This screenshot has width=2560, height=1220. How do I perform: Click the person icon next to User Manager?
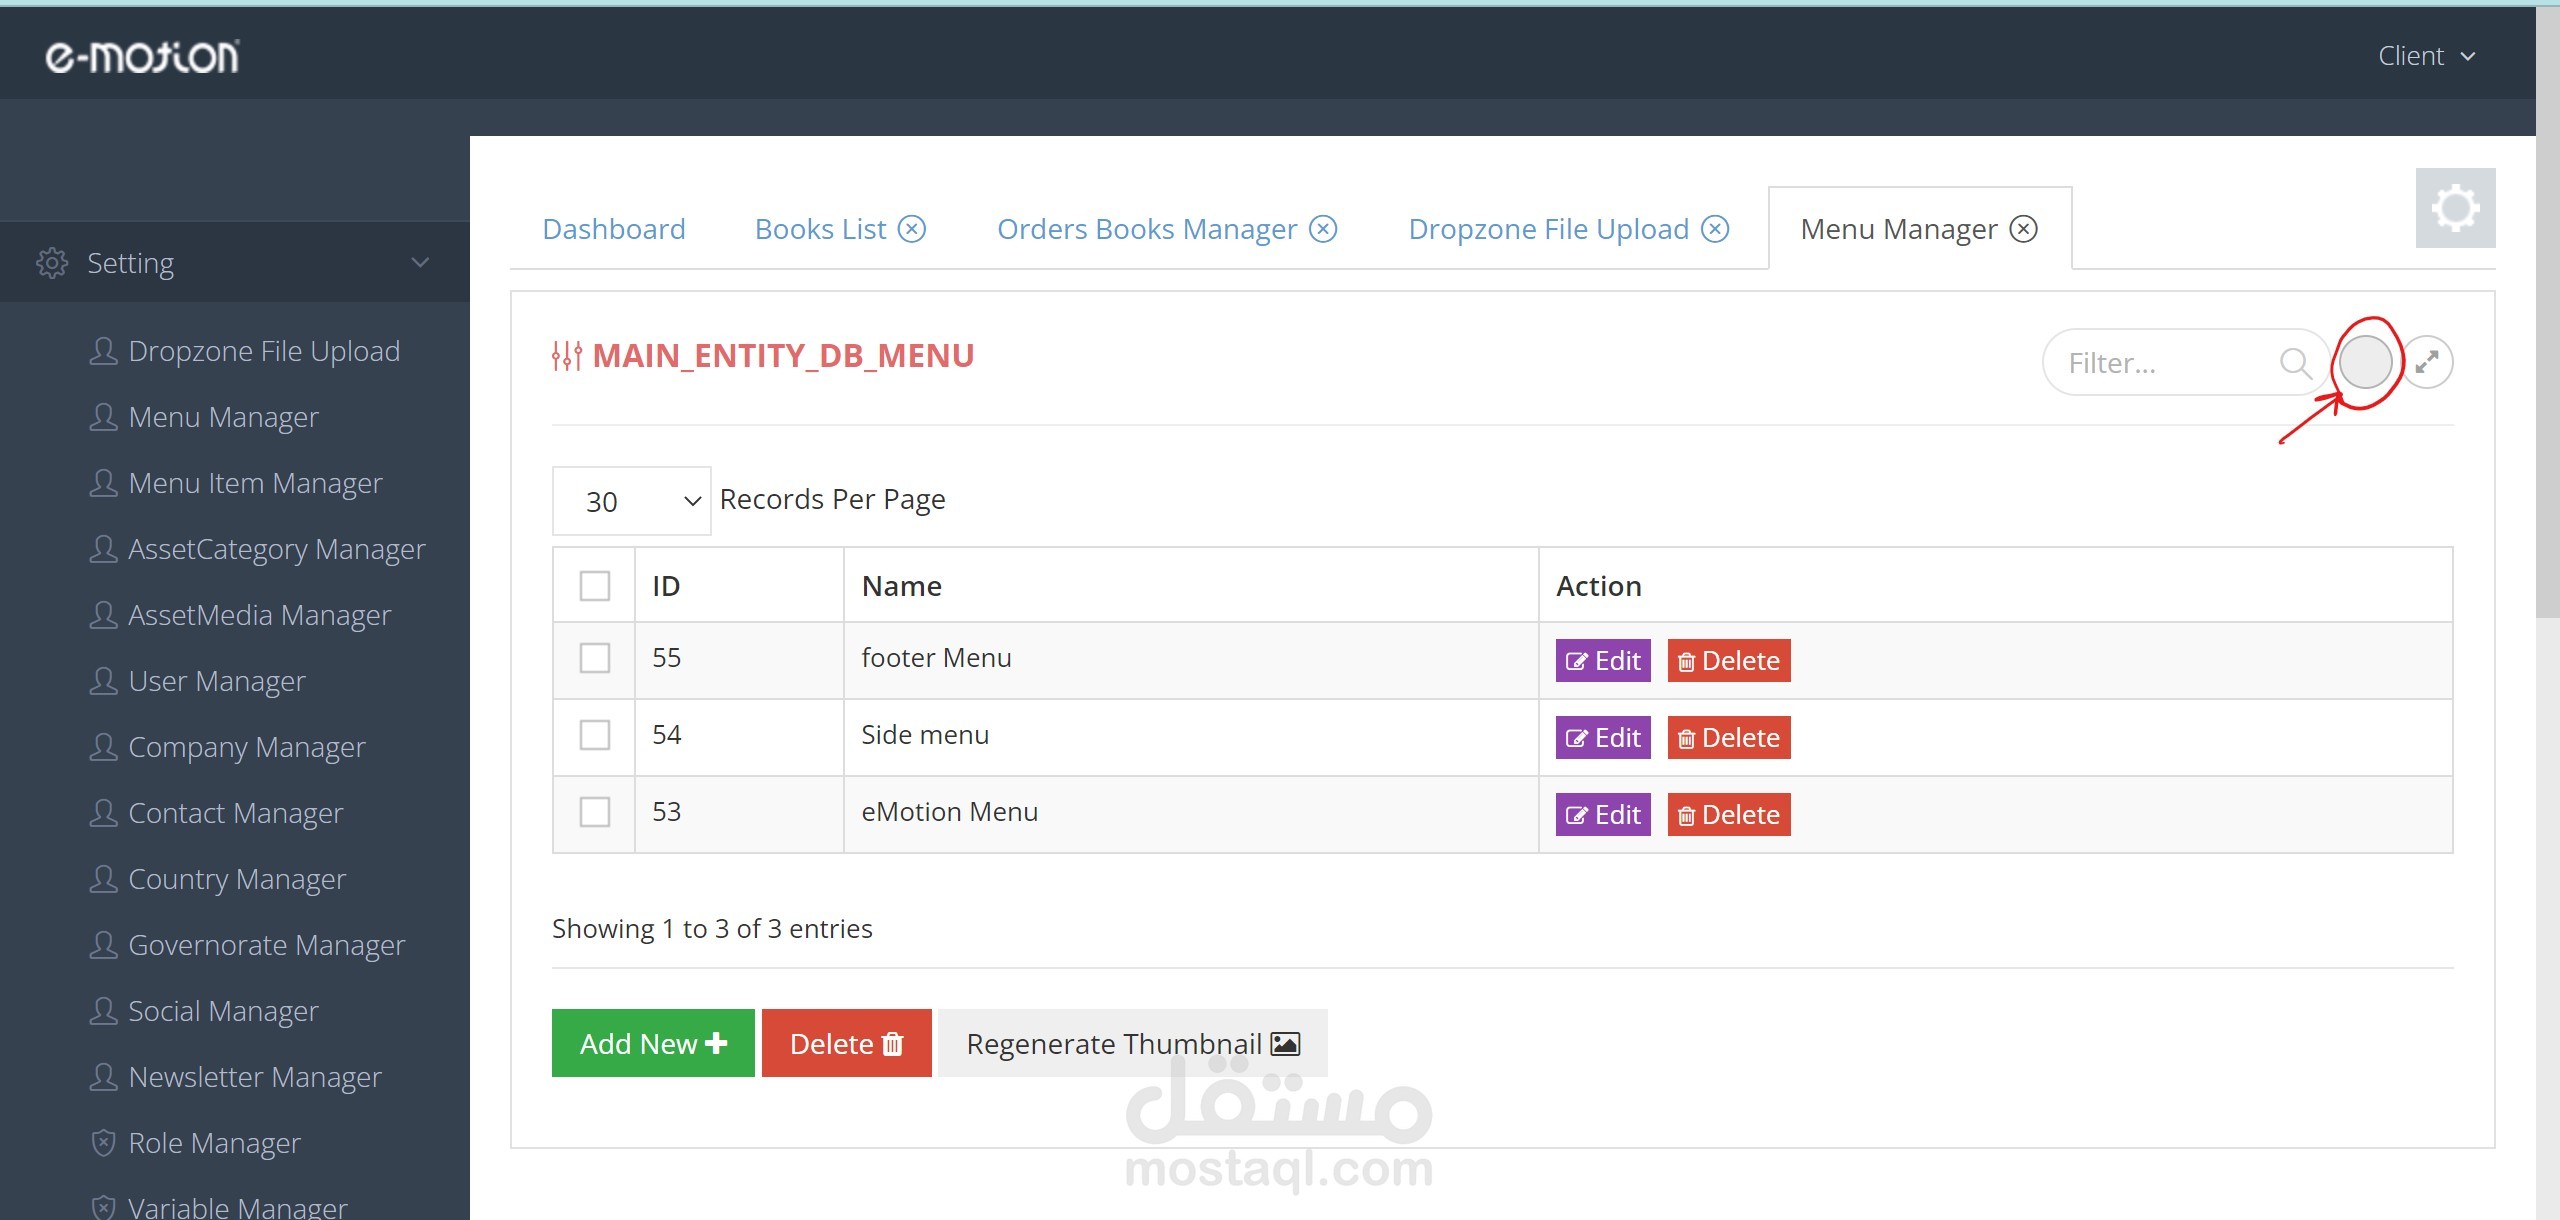coord(103,681)
